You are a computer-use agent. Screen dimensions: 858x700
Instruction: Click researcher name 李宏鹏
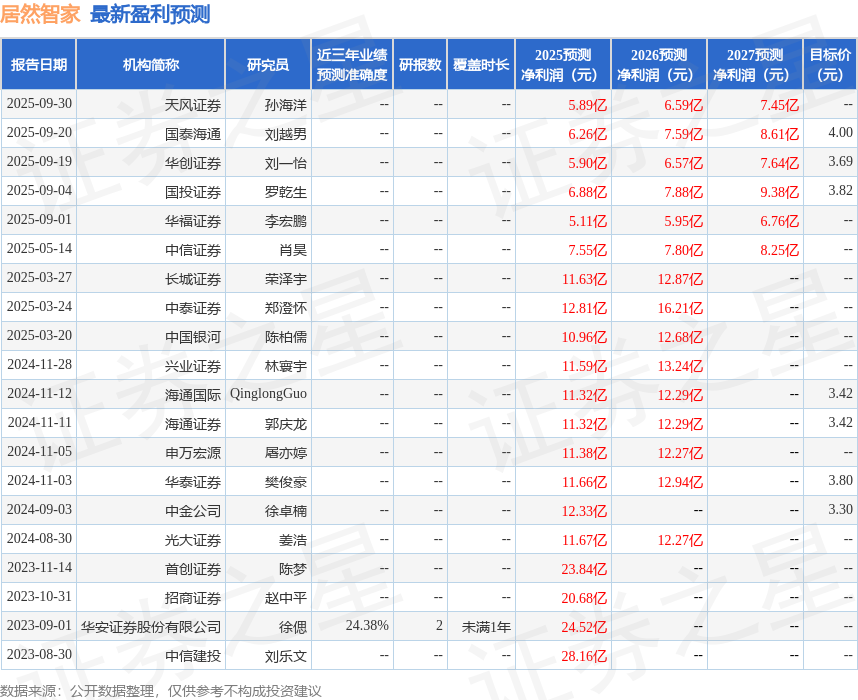tap(286, 221)
